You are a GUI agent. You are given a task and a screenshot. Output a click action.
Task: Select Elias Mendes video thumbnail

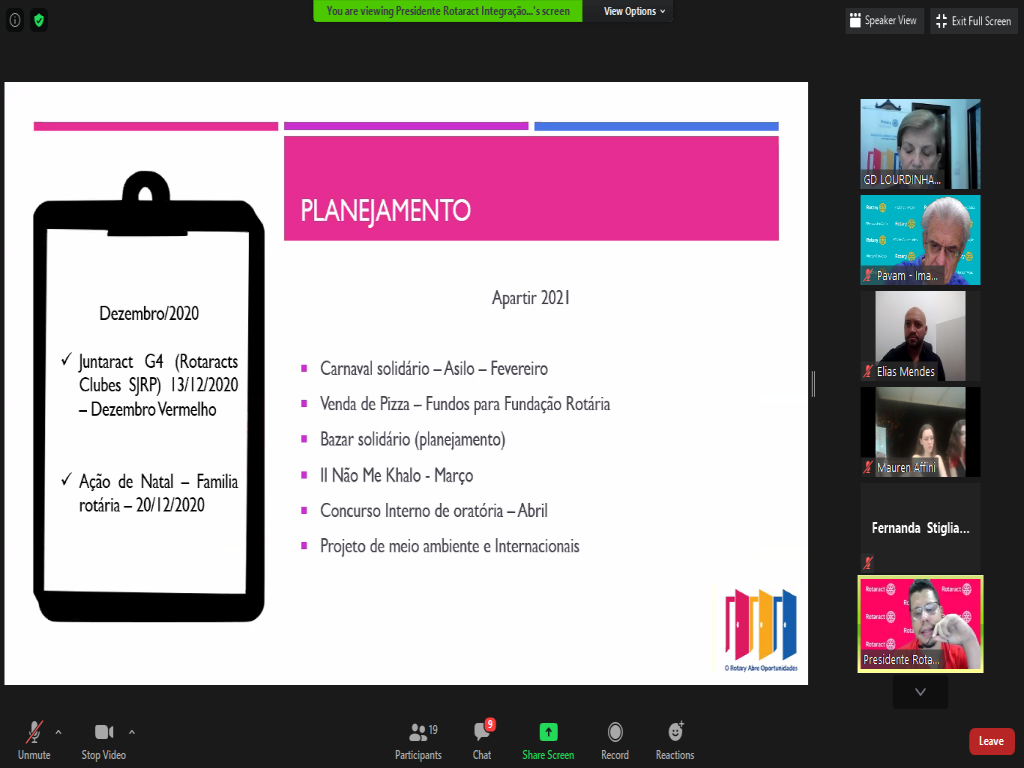pyautogui.click(x=920, y=336)
